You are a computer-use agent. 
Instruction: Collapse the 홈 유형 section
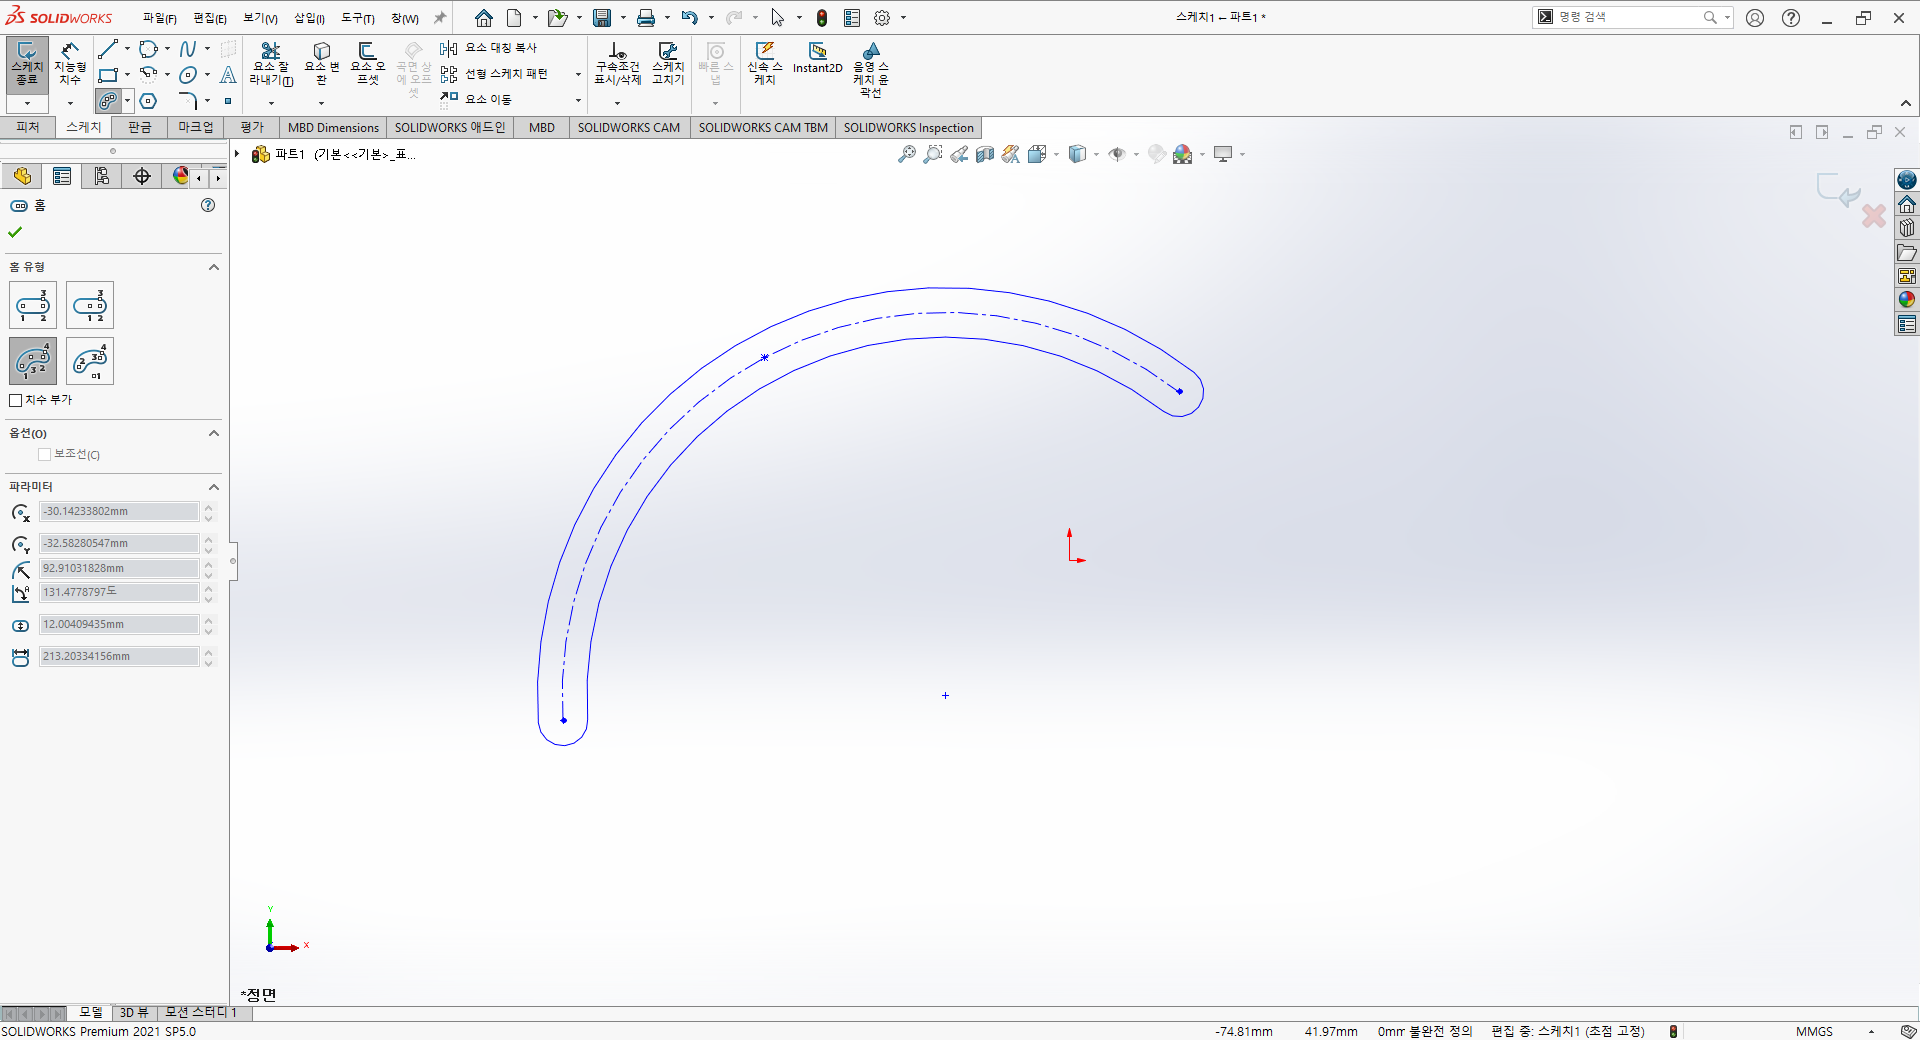click(214, 267)
